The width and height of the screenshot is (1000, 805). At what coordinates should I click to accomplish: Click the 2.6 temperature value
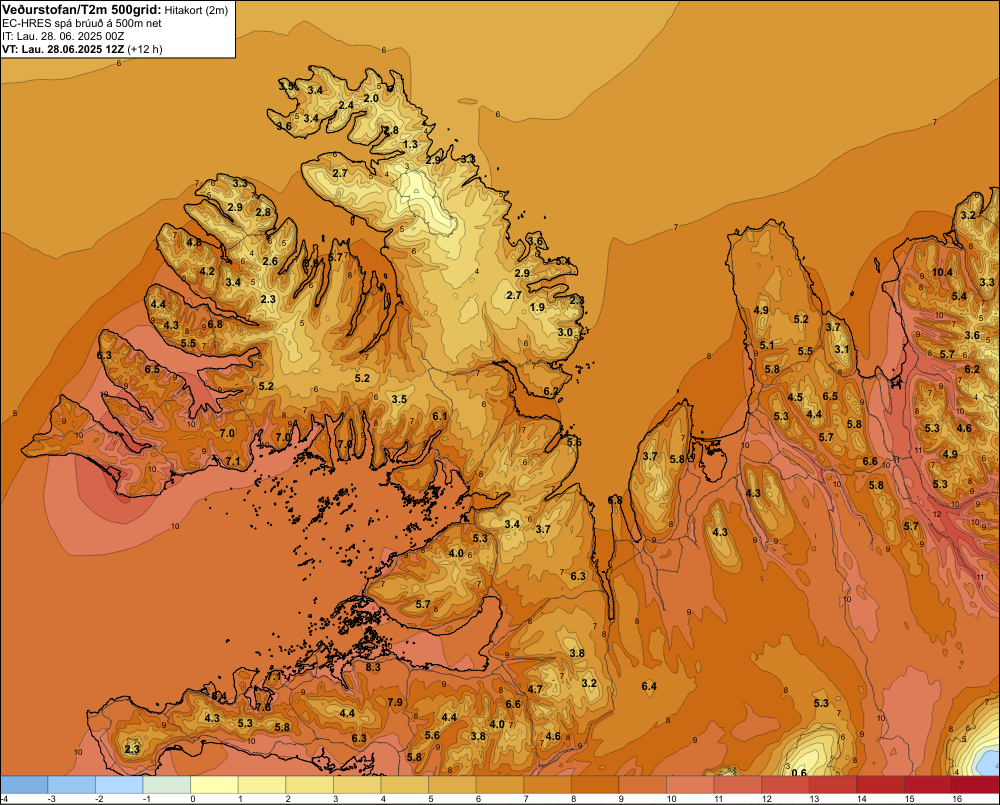270,261
